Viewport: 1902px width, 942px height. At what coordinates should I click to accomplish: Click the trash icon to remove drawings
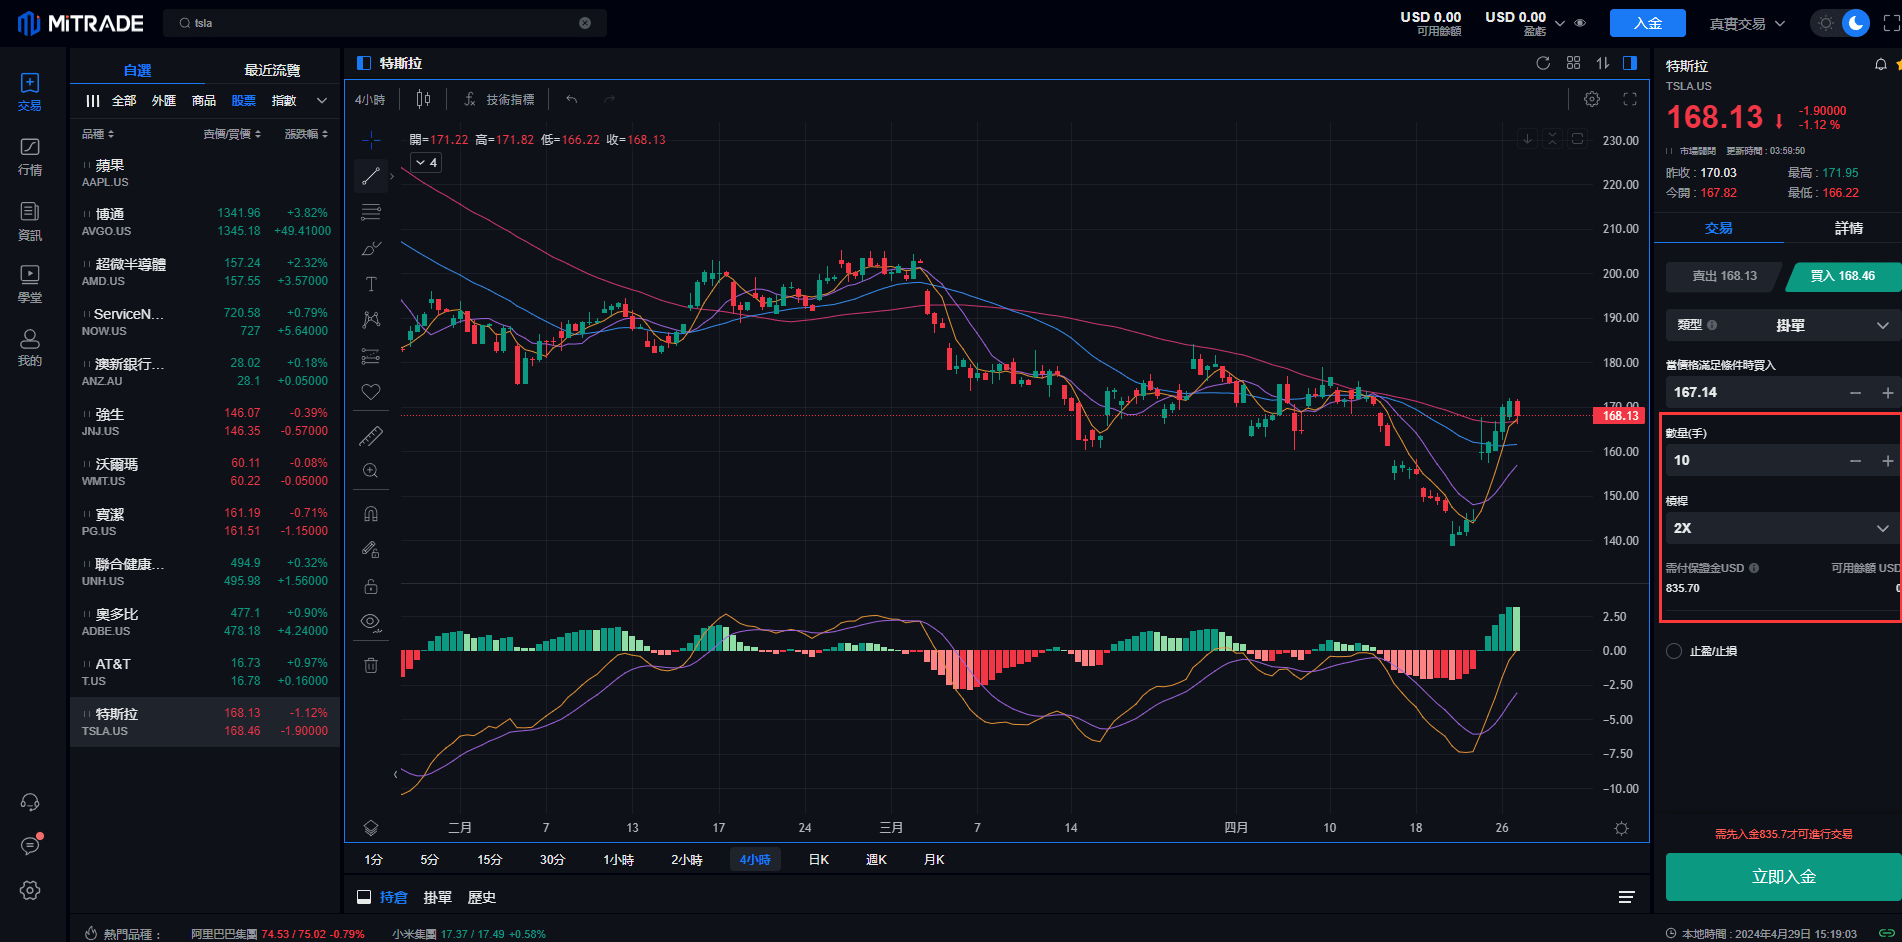(x=371, y=665)
